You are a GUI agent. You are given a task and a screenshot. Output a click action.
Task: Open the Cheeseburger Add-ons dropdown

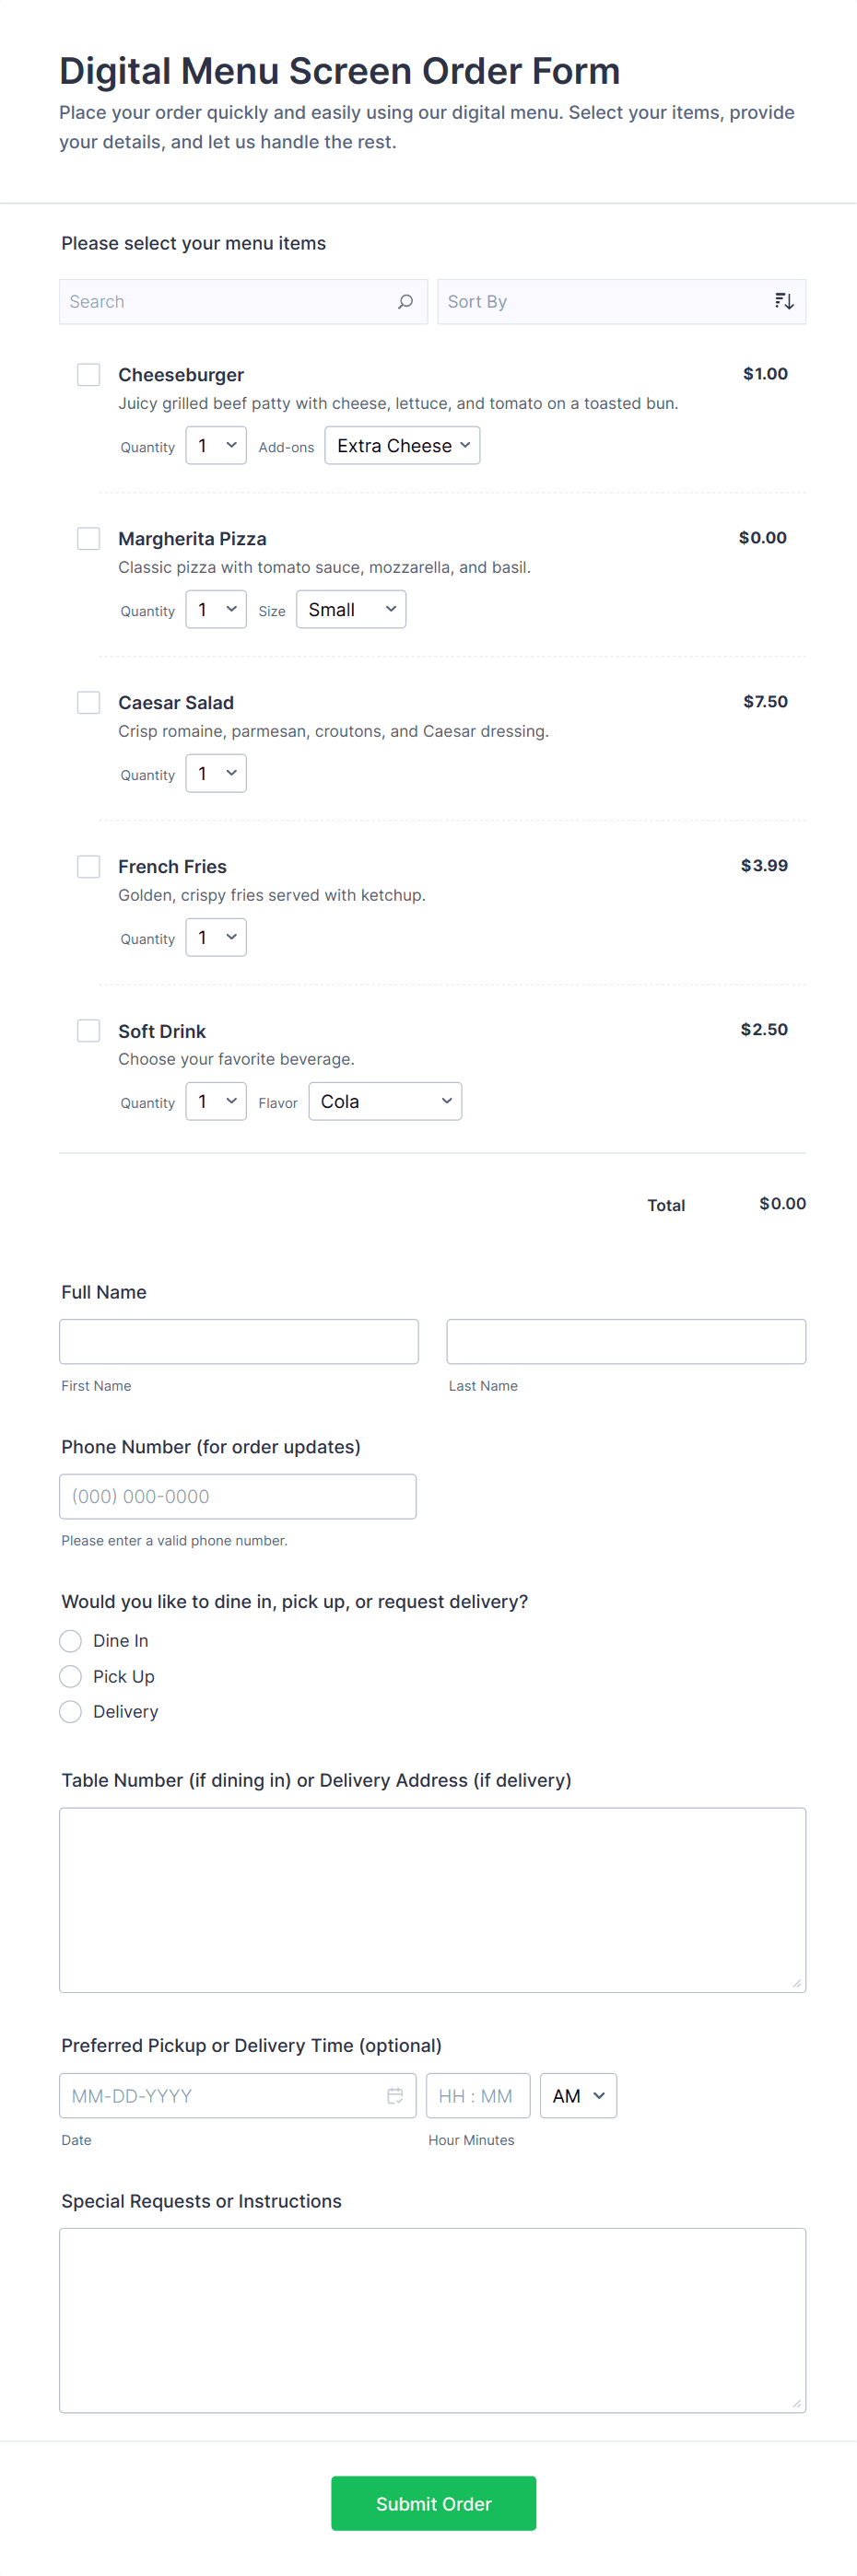402,446
